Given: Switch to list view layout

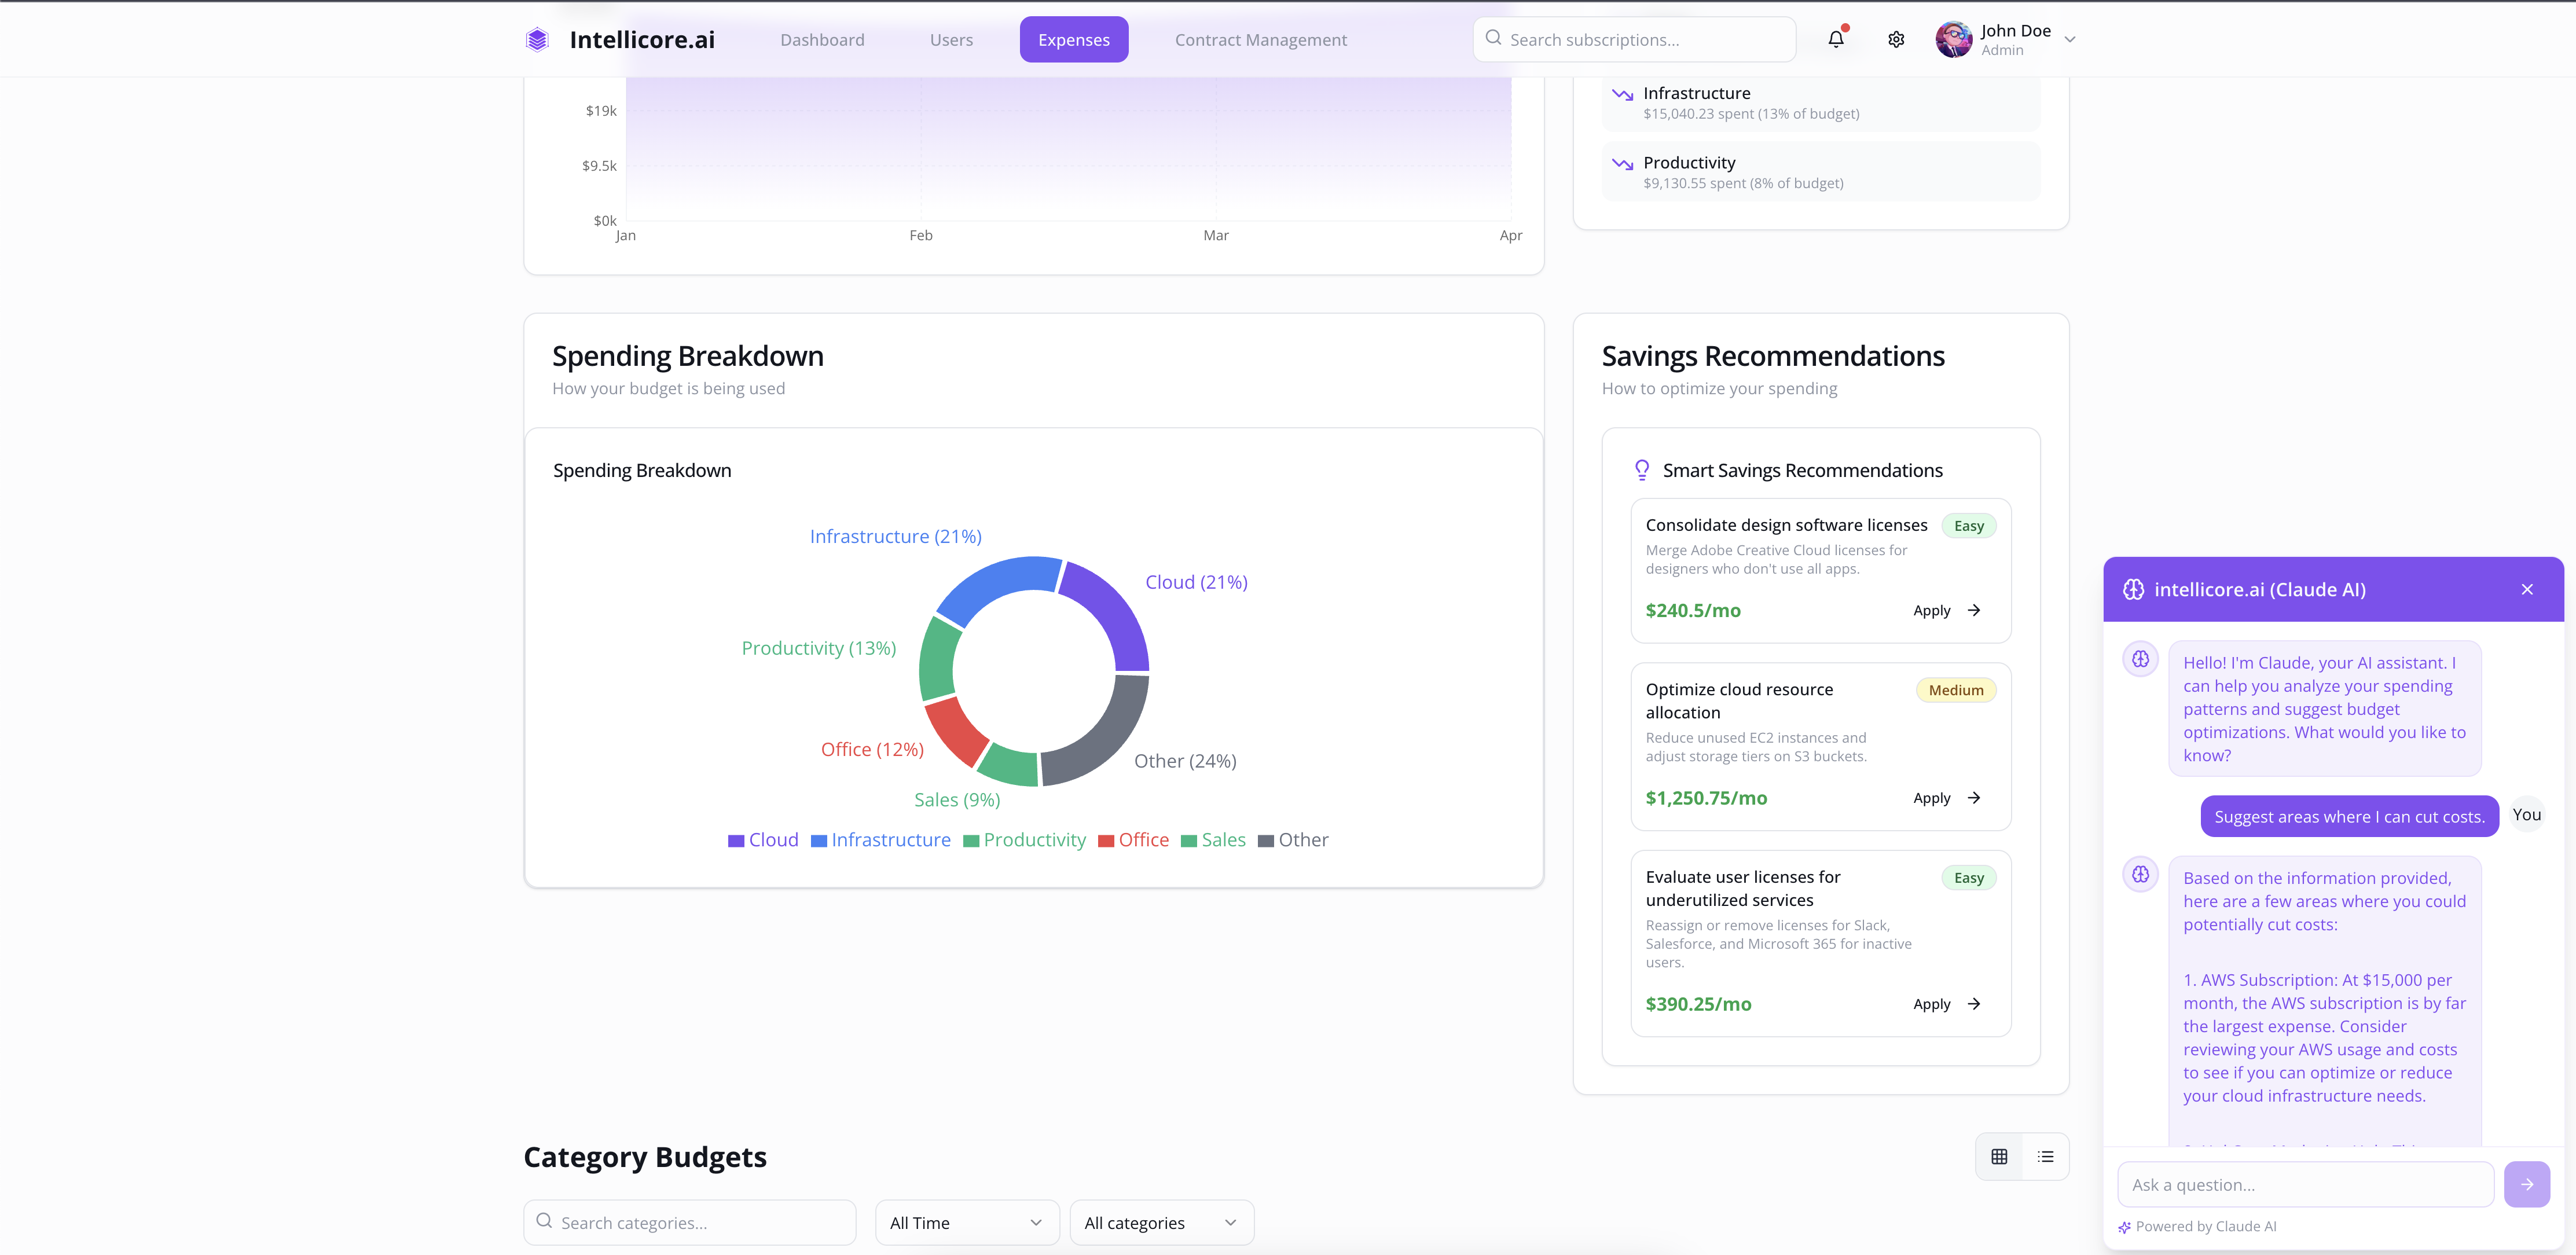Looking at the screenshot, I should [2045, 1156].
